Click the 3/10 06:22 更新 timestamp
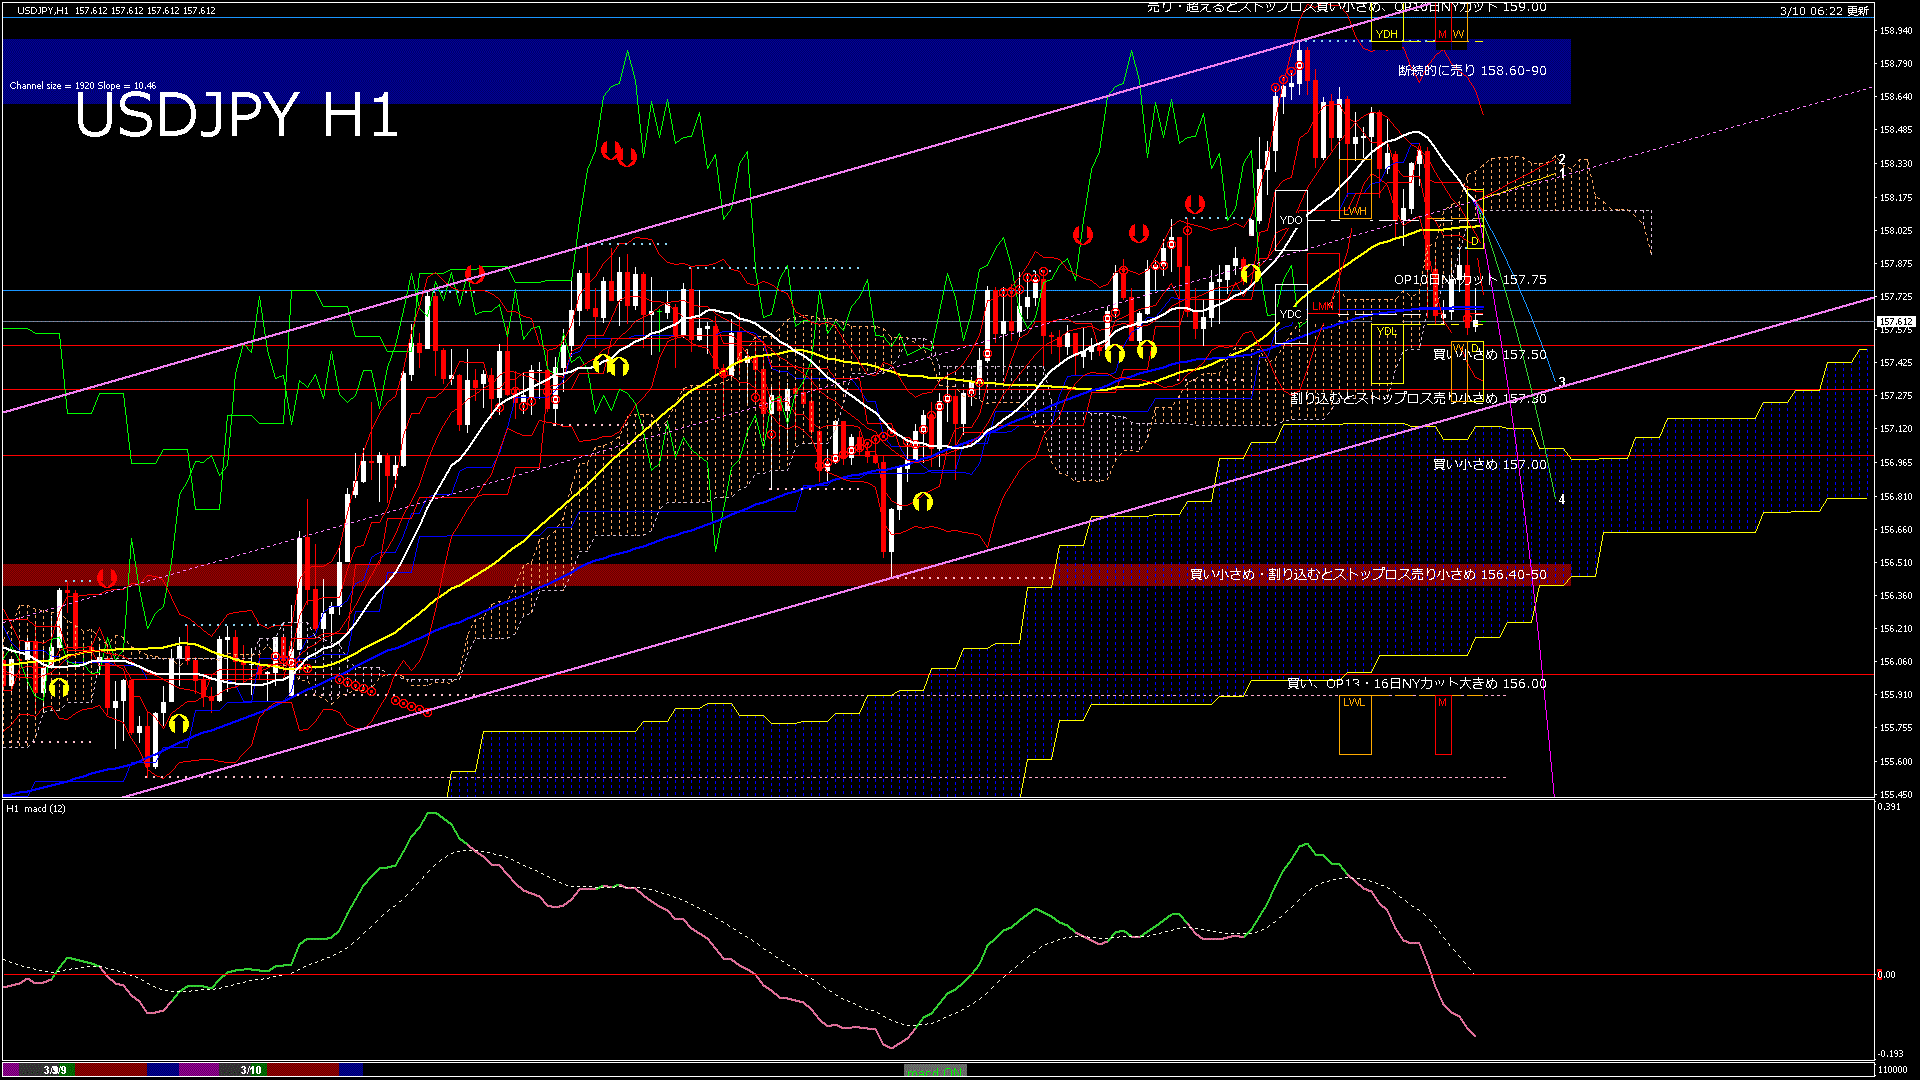 pyautogui.click(x=1824, y=11)
